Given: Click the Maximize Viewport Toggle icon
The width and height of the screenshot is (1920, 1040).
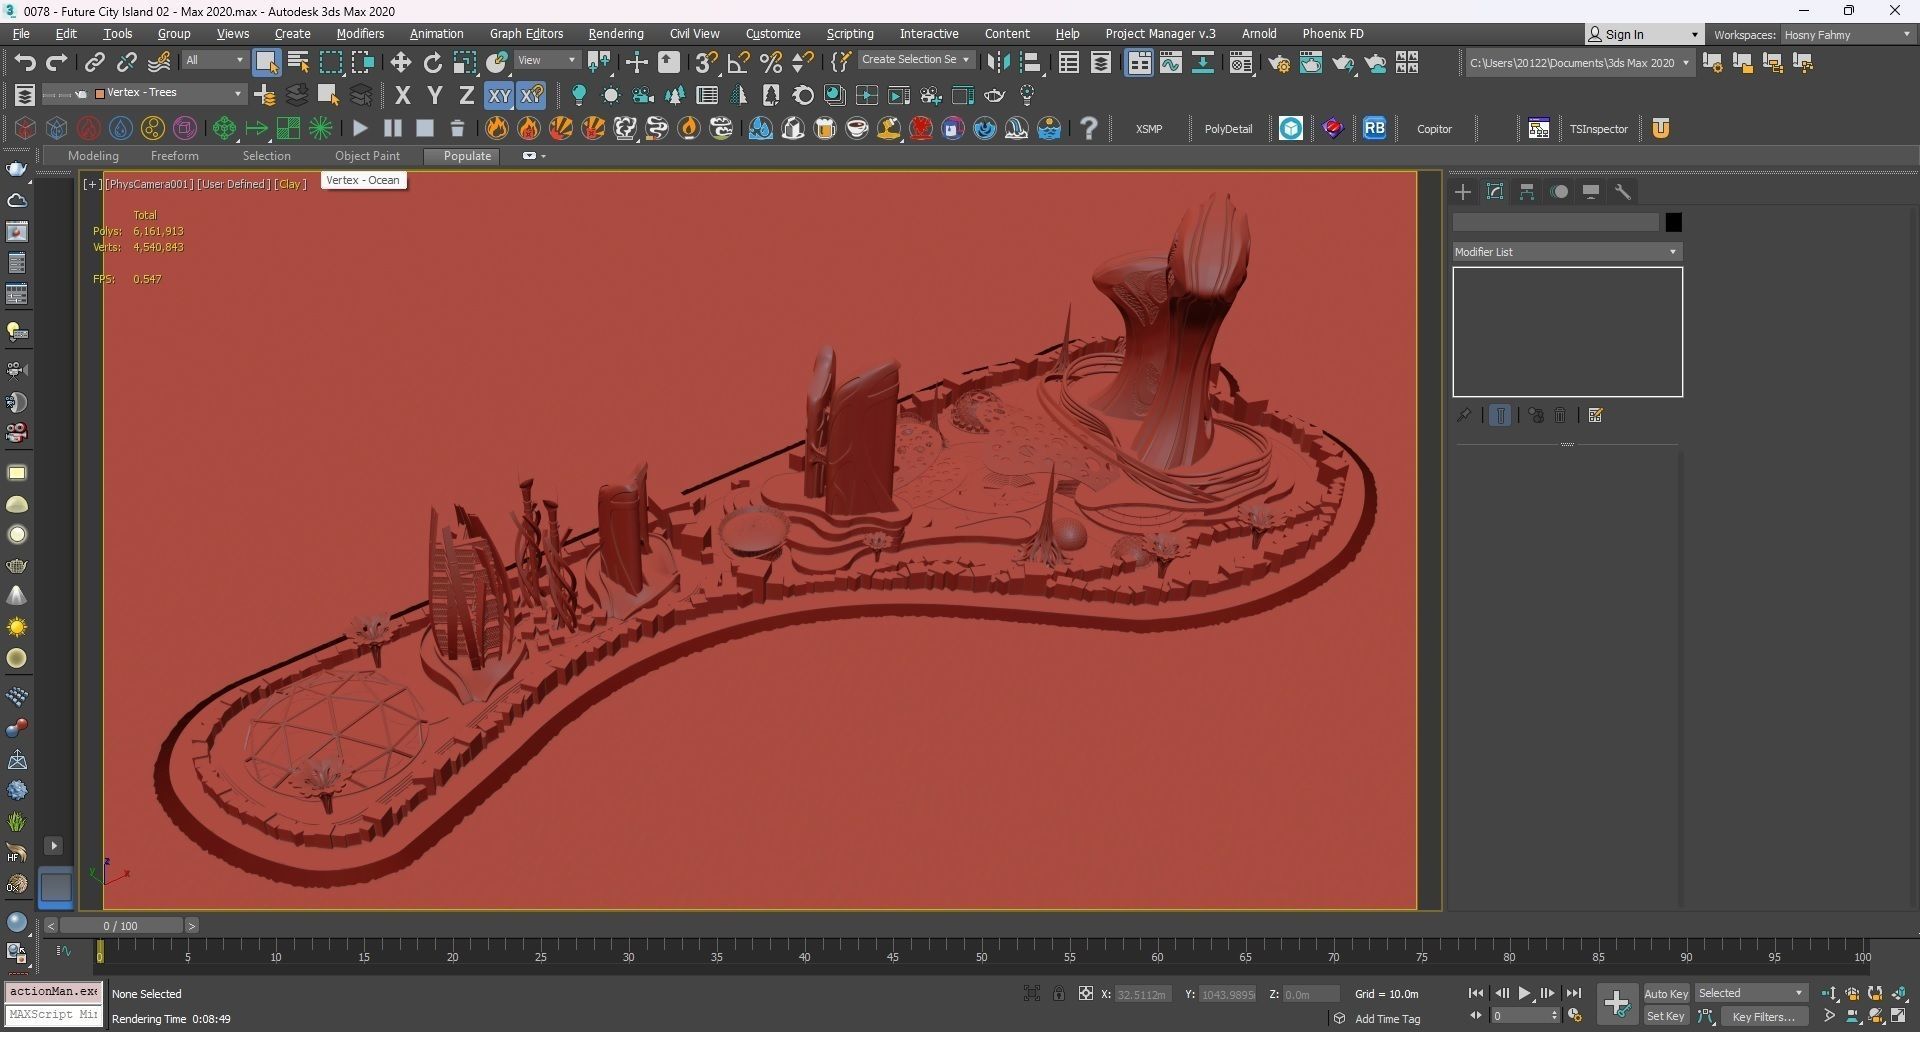Looking at the screenshot, I should click(1898, 1016).
